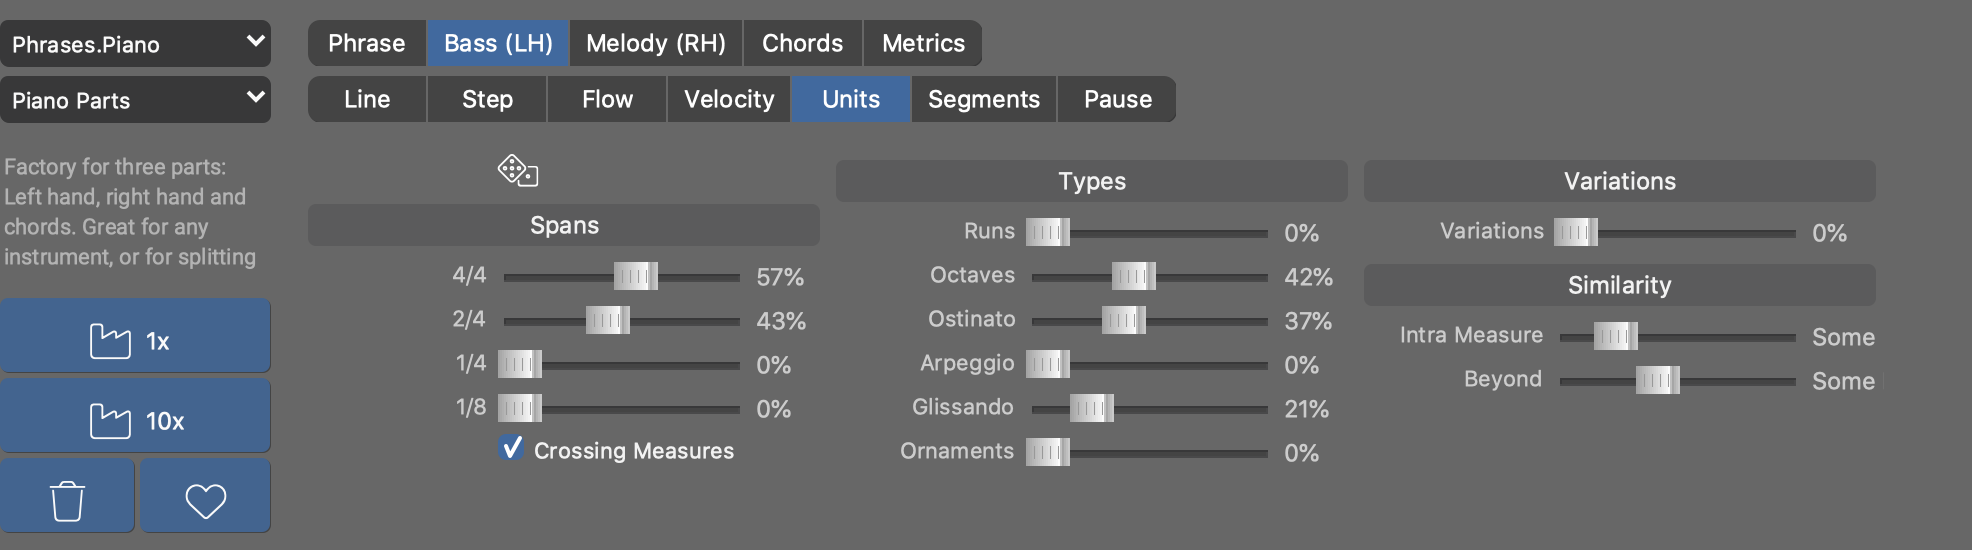The image size is (1972, 550).
Task: Open the Pause sub-tab
Action: [1118, 100]
